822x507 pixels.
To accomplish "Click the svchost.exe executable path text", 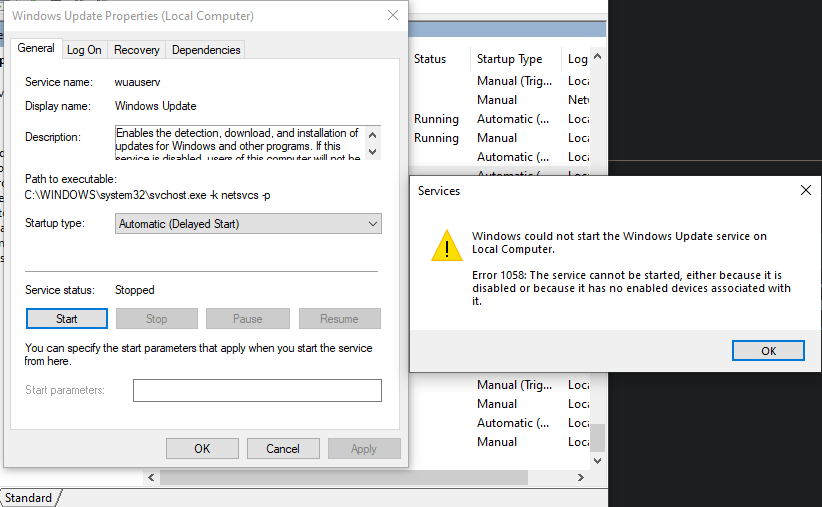I will [x=147, y=195].
